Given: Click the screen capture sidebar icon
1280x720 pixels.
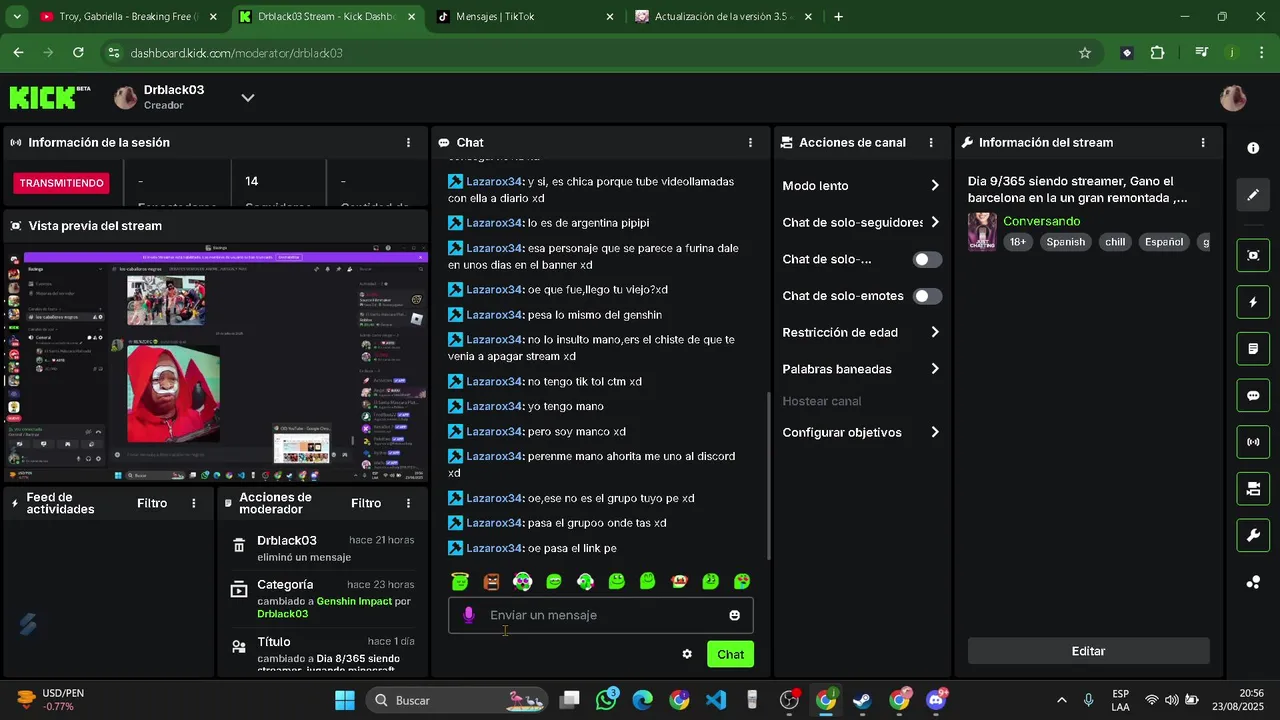Looking at the screenshot, I should (x=1253, y=255).
